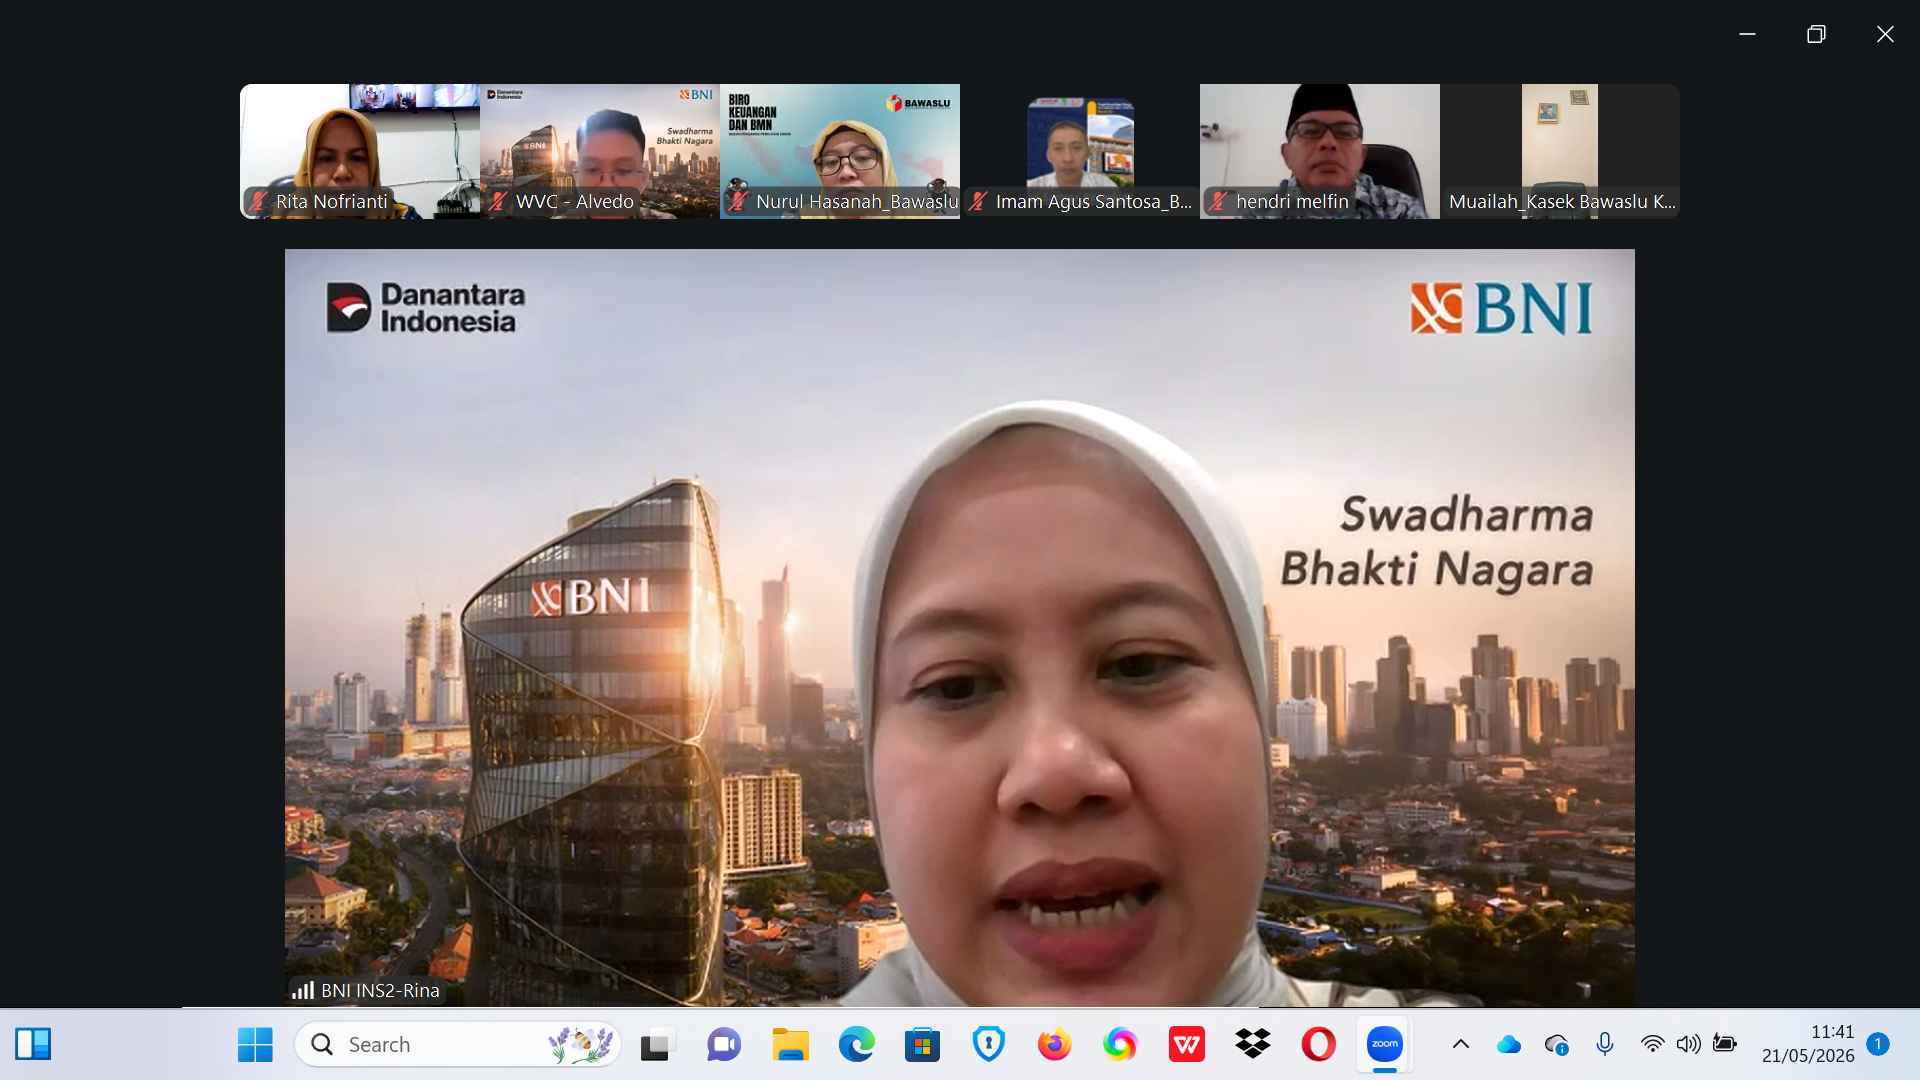The width and height of the screenshot is (1920, 1080).
Task: Launch Microsoft Edge browser
Action: point(856,1045)
